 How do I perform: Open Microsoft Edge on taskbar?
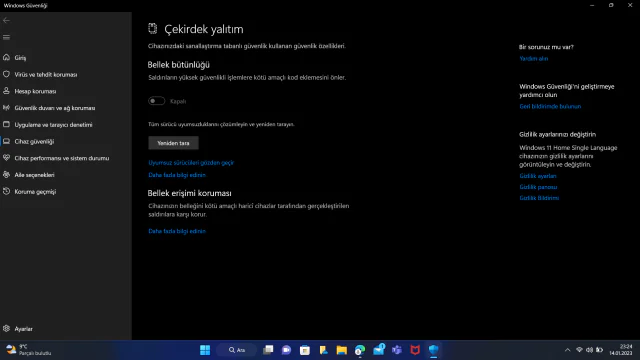(360, 350)
